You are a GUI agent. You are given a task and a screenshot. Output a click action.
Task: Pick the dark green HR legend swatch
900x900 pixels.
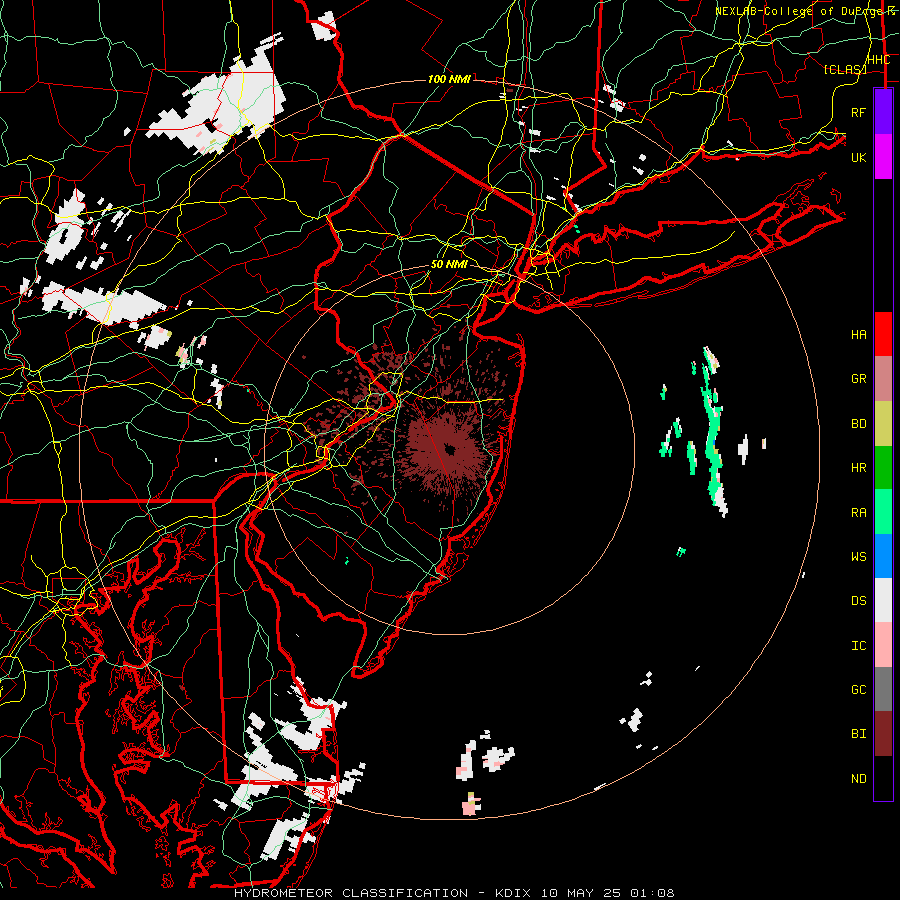tap(883, 468)
